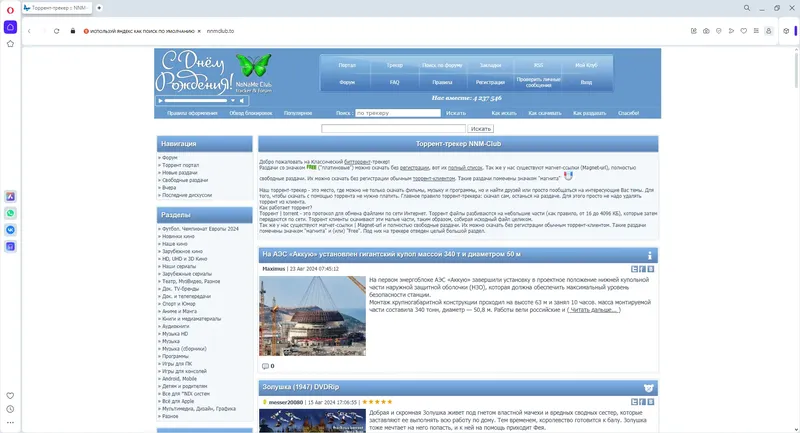Open the Популярное link
The image size is (800, 433).
[298, 113]
